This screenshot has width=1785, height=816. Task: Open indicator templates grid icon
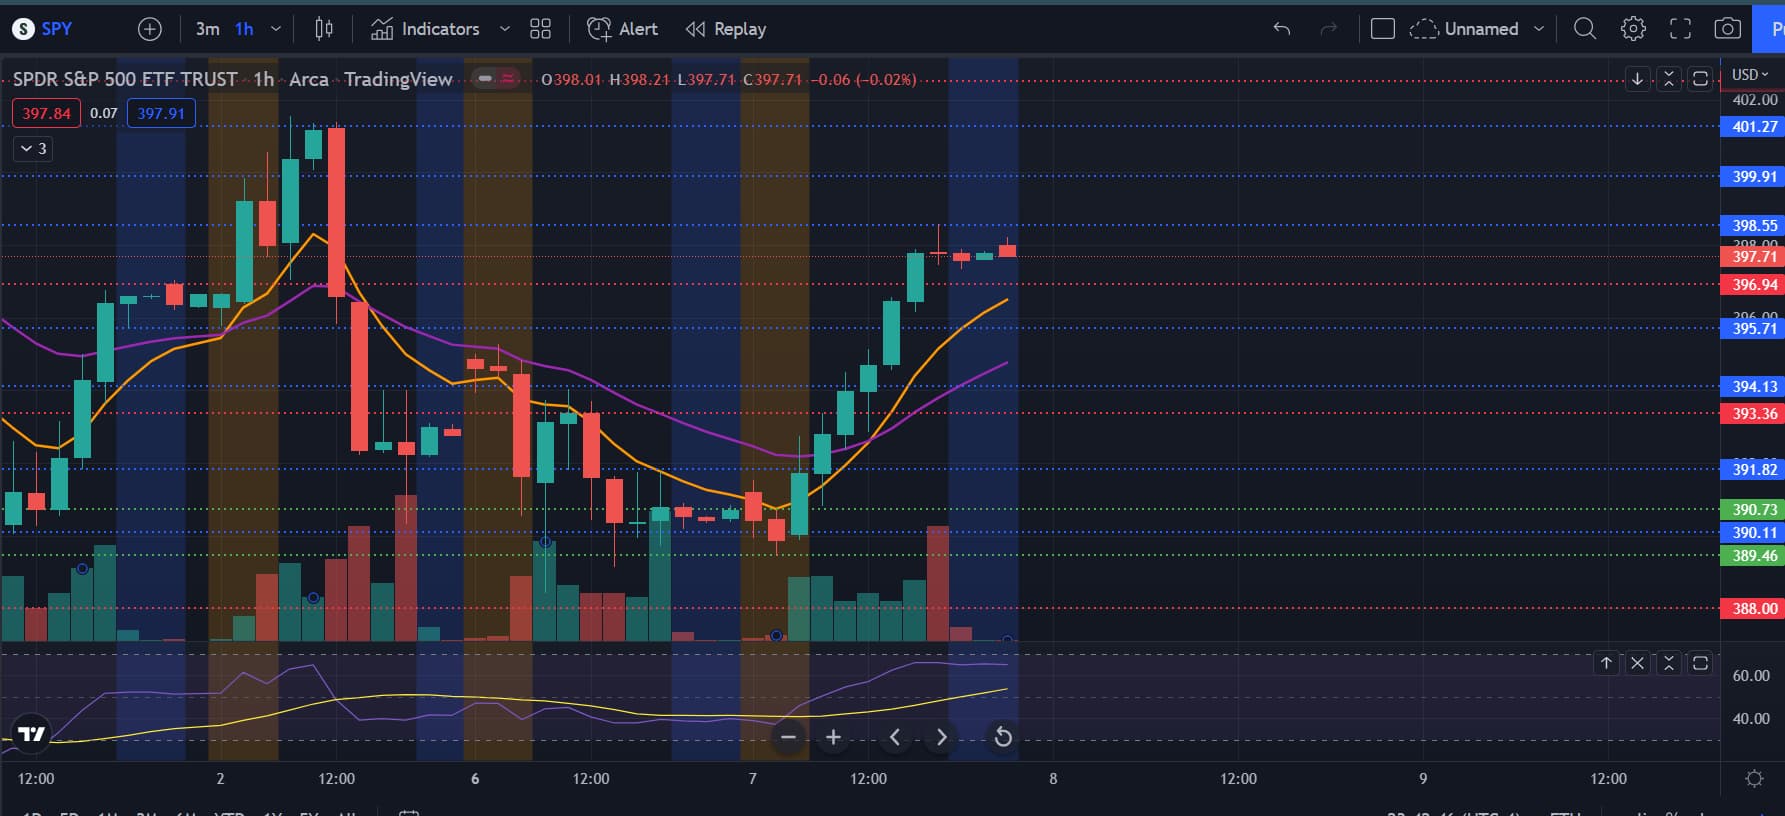tap(540, 29)
